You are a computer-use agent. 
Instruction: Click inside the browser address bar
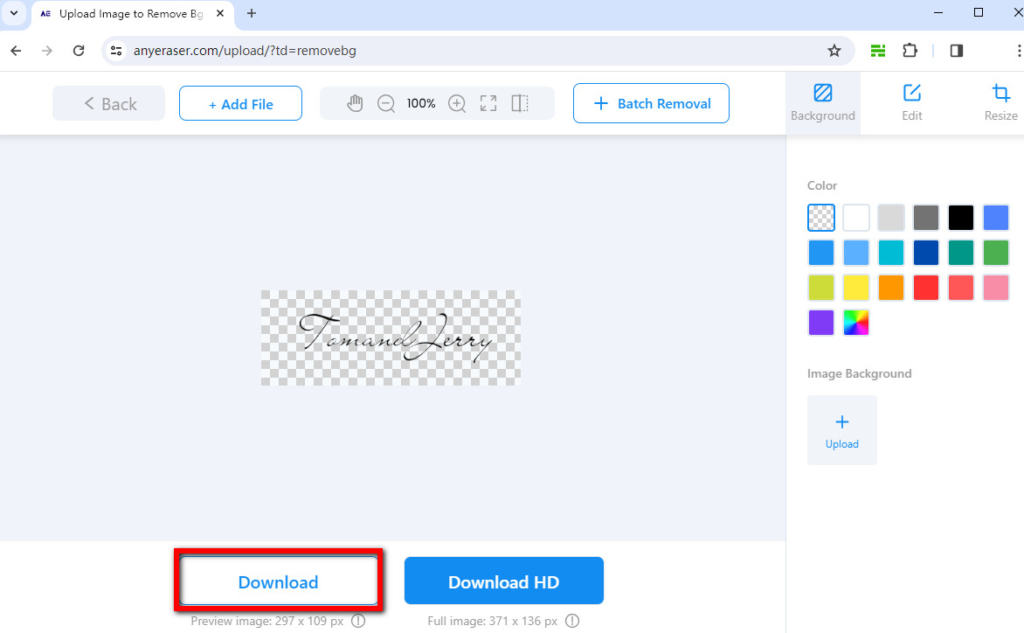(x=300, y=50)
